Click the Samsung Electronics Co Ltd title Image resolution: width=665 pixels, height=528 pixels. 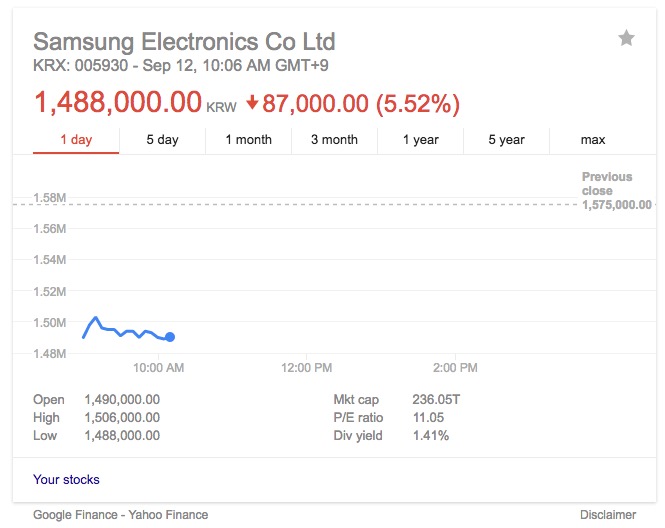click(x=184, y=42)
